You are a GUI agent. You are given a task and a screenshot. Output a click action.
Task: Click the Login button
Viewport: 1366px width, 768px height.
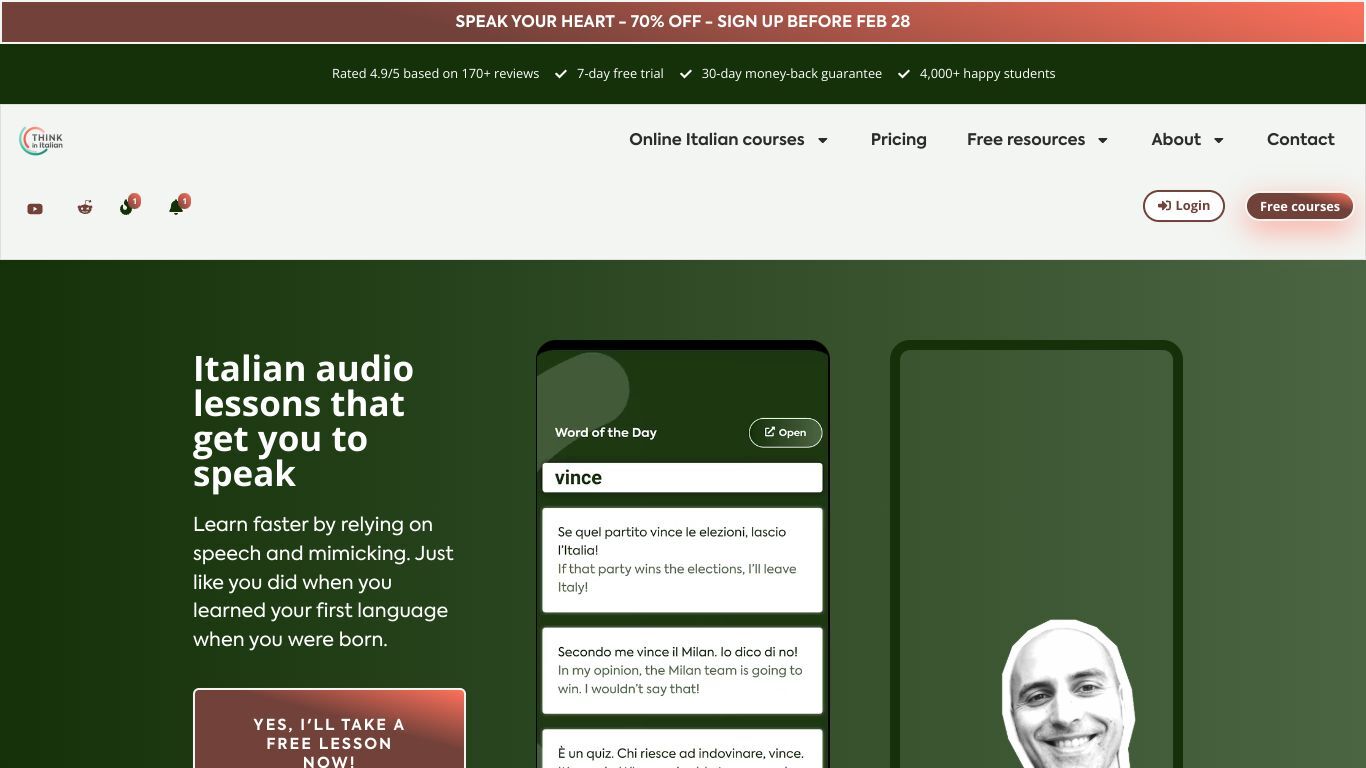1184,206
